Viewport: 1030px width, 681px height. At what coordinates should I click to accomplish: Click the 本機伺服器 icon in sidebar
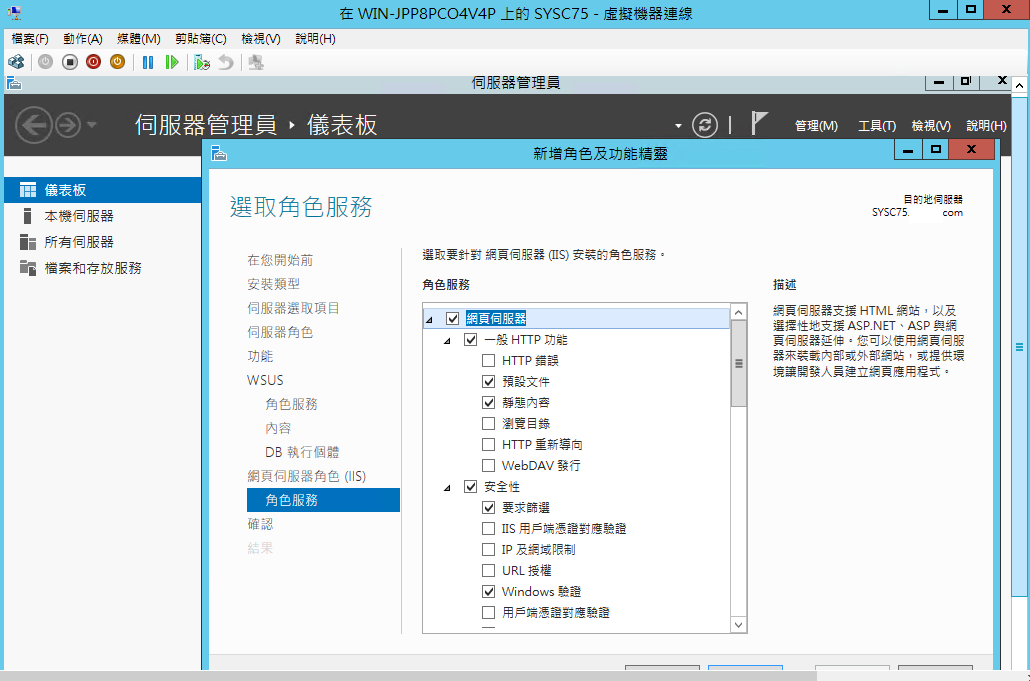click(27, 216)
